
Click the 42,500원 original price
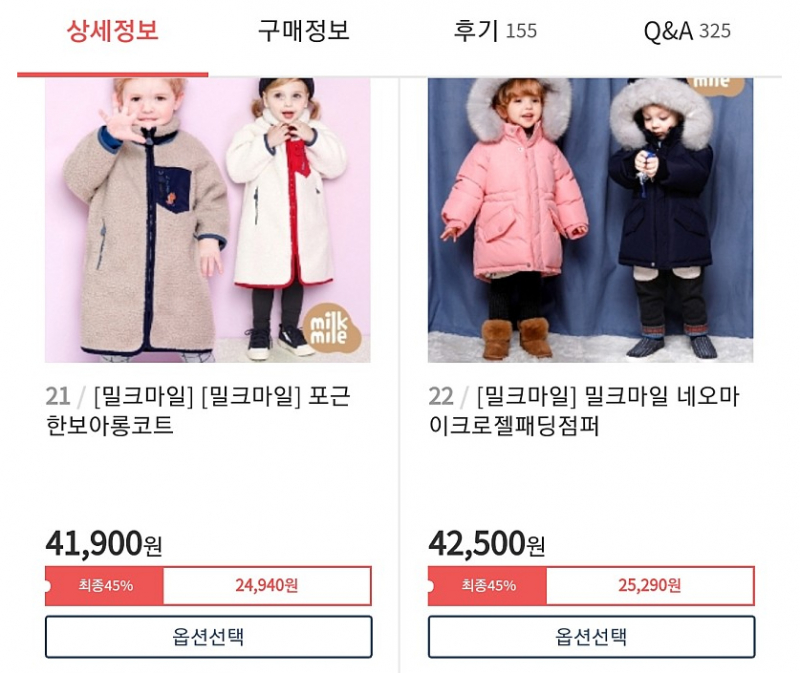pos(487,543)
